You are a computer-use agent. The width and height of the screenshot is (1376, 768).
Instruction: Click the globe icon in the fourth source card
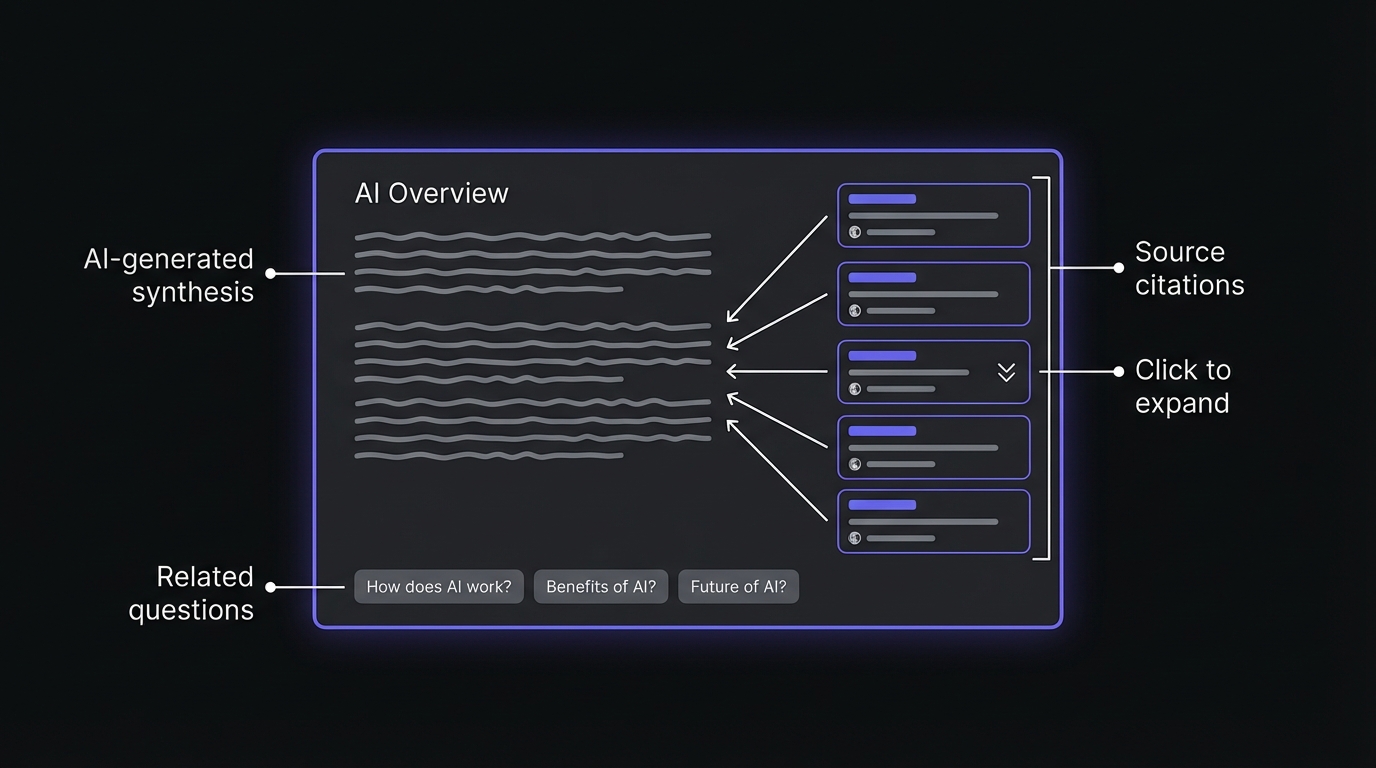pyautogui.click(x=855, y=464)
